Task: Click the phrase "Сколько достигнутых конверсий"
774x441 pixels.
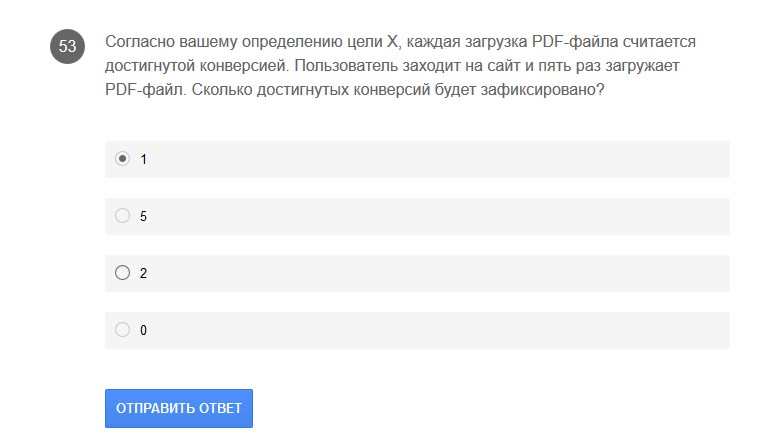Action: click(311, 90)
